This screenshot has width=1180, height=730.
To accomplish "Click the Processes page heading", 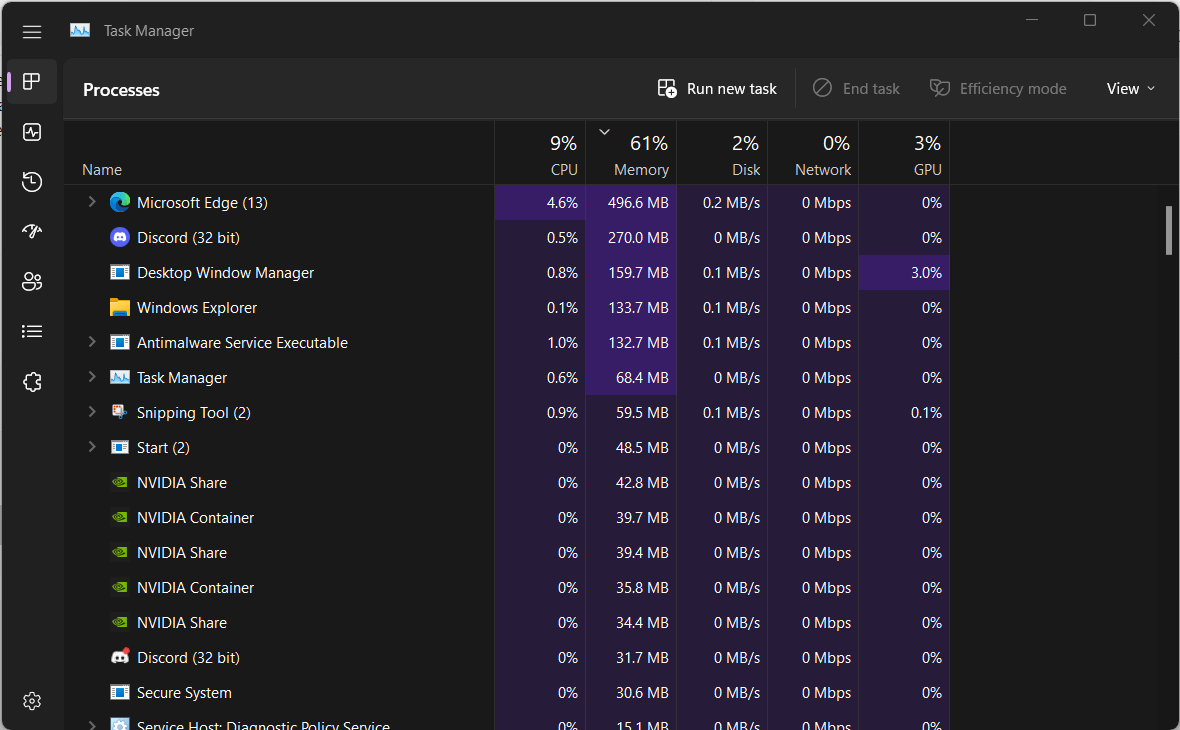I will coord(121,90).
